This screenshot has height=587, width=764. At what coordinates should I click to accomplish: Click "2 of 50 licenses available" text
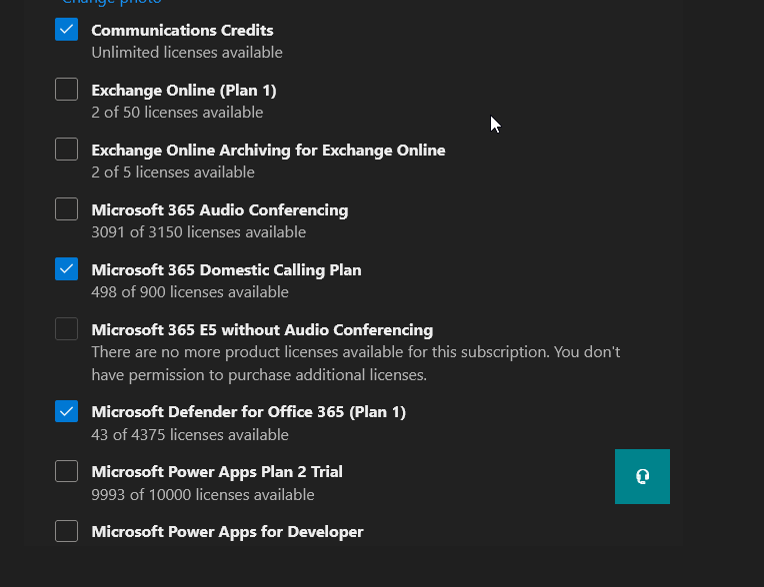(177, 113)
